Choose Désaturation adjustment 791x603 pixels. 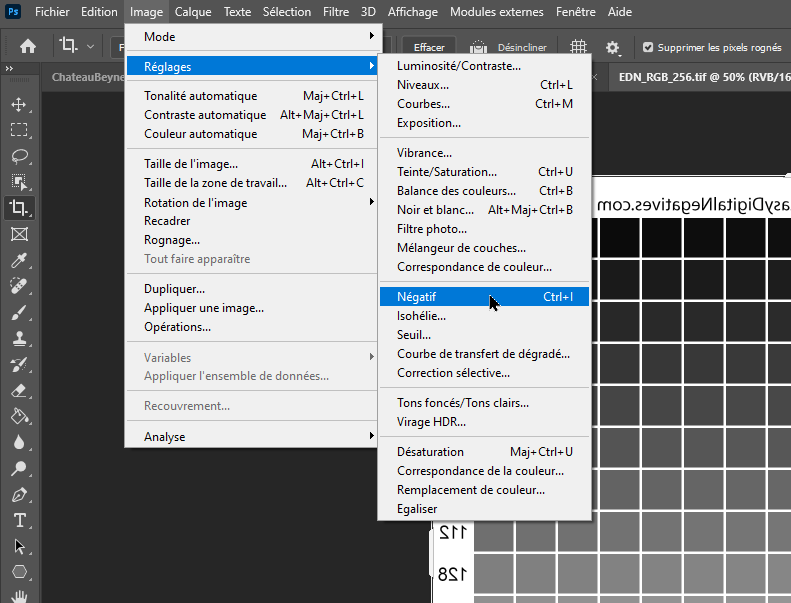point(484,452)
